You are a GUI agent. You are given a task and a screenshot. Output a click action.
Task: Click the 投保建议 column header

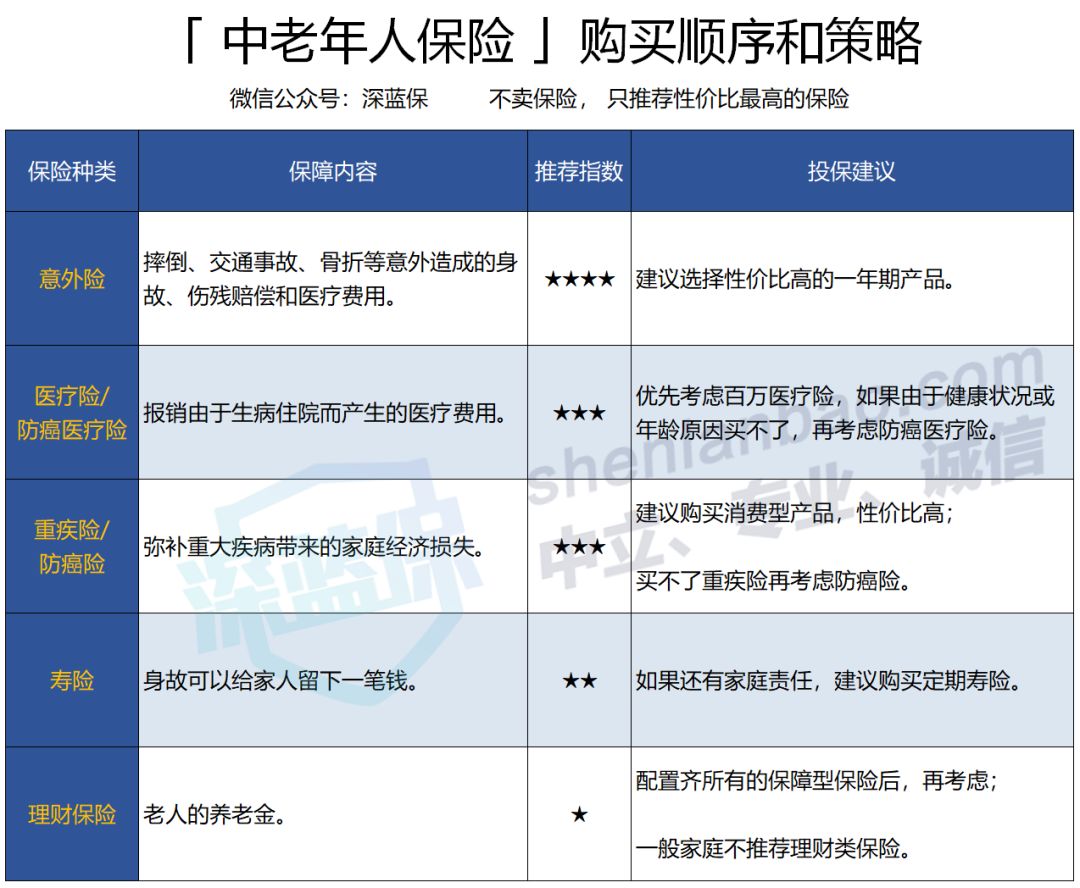852,171
